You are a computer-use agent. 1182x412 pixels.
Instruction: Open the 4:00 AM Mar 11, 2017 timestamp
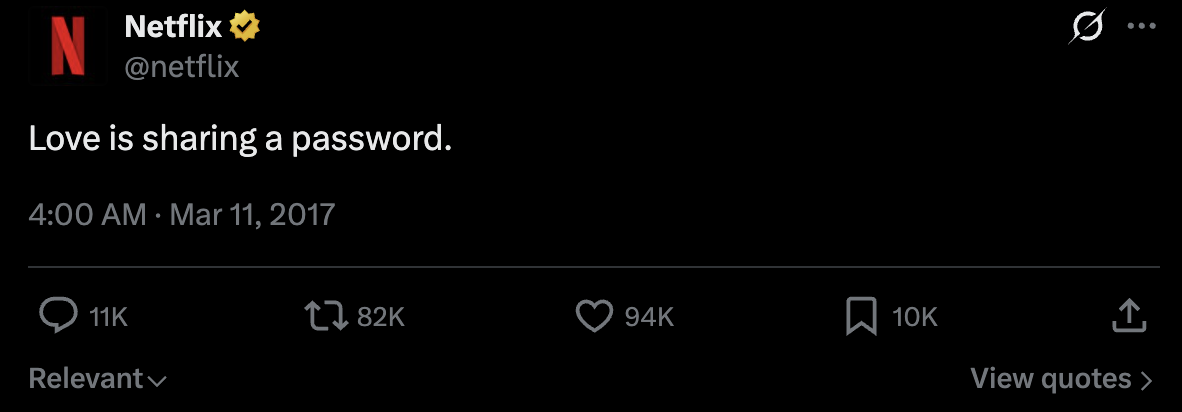pyautogui.click(x=181, y=215)
